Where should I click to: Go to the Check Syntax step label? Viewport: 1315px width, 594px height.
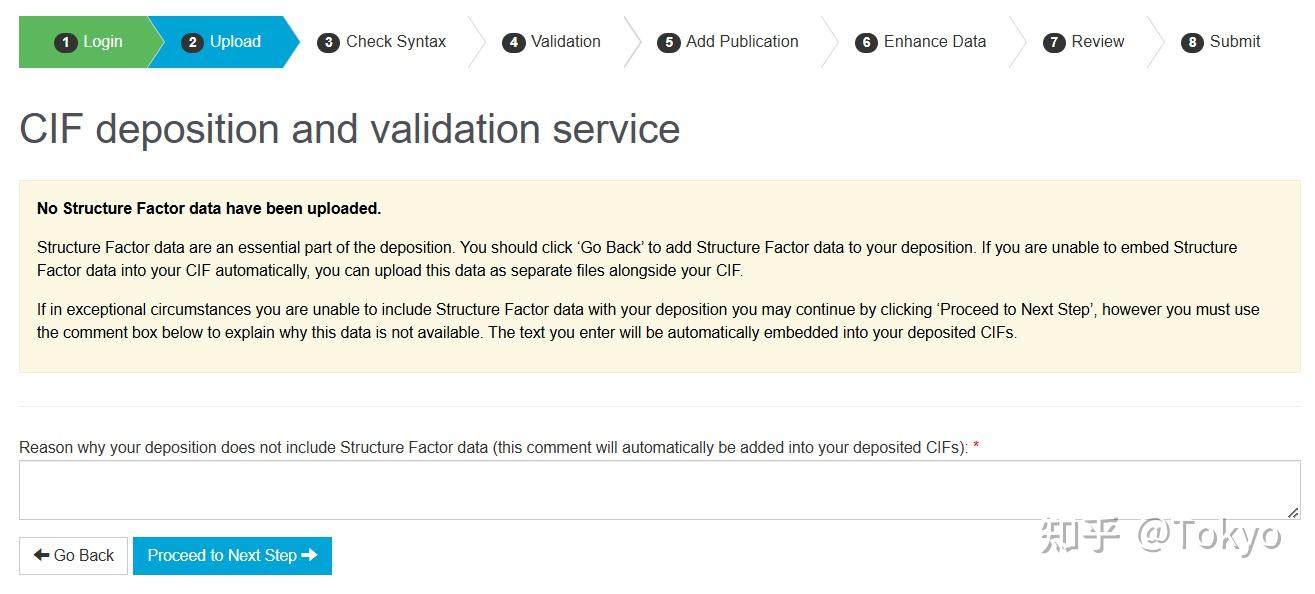pyautogui.click(x=396, y=42)
